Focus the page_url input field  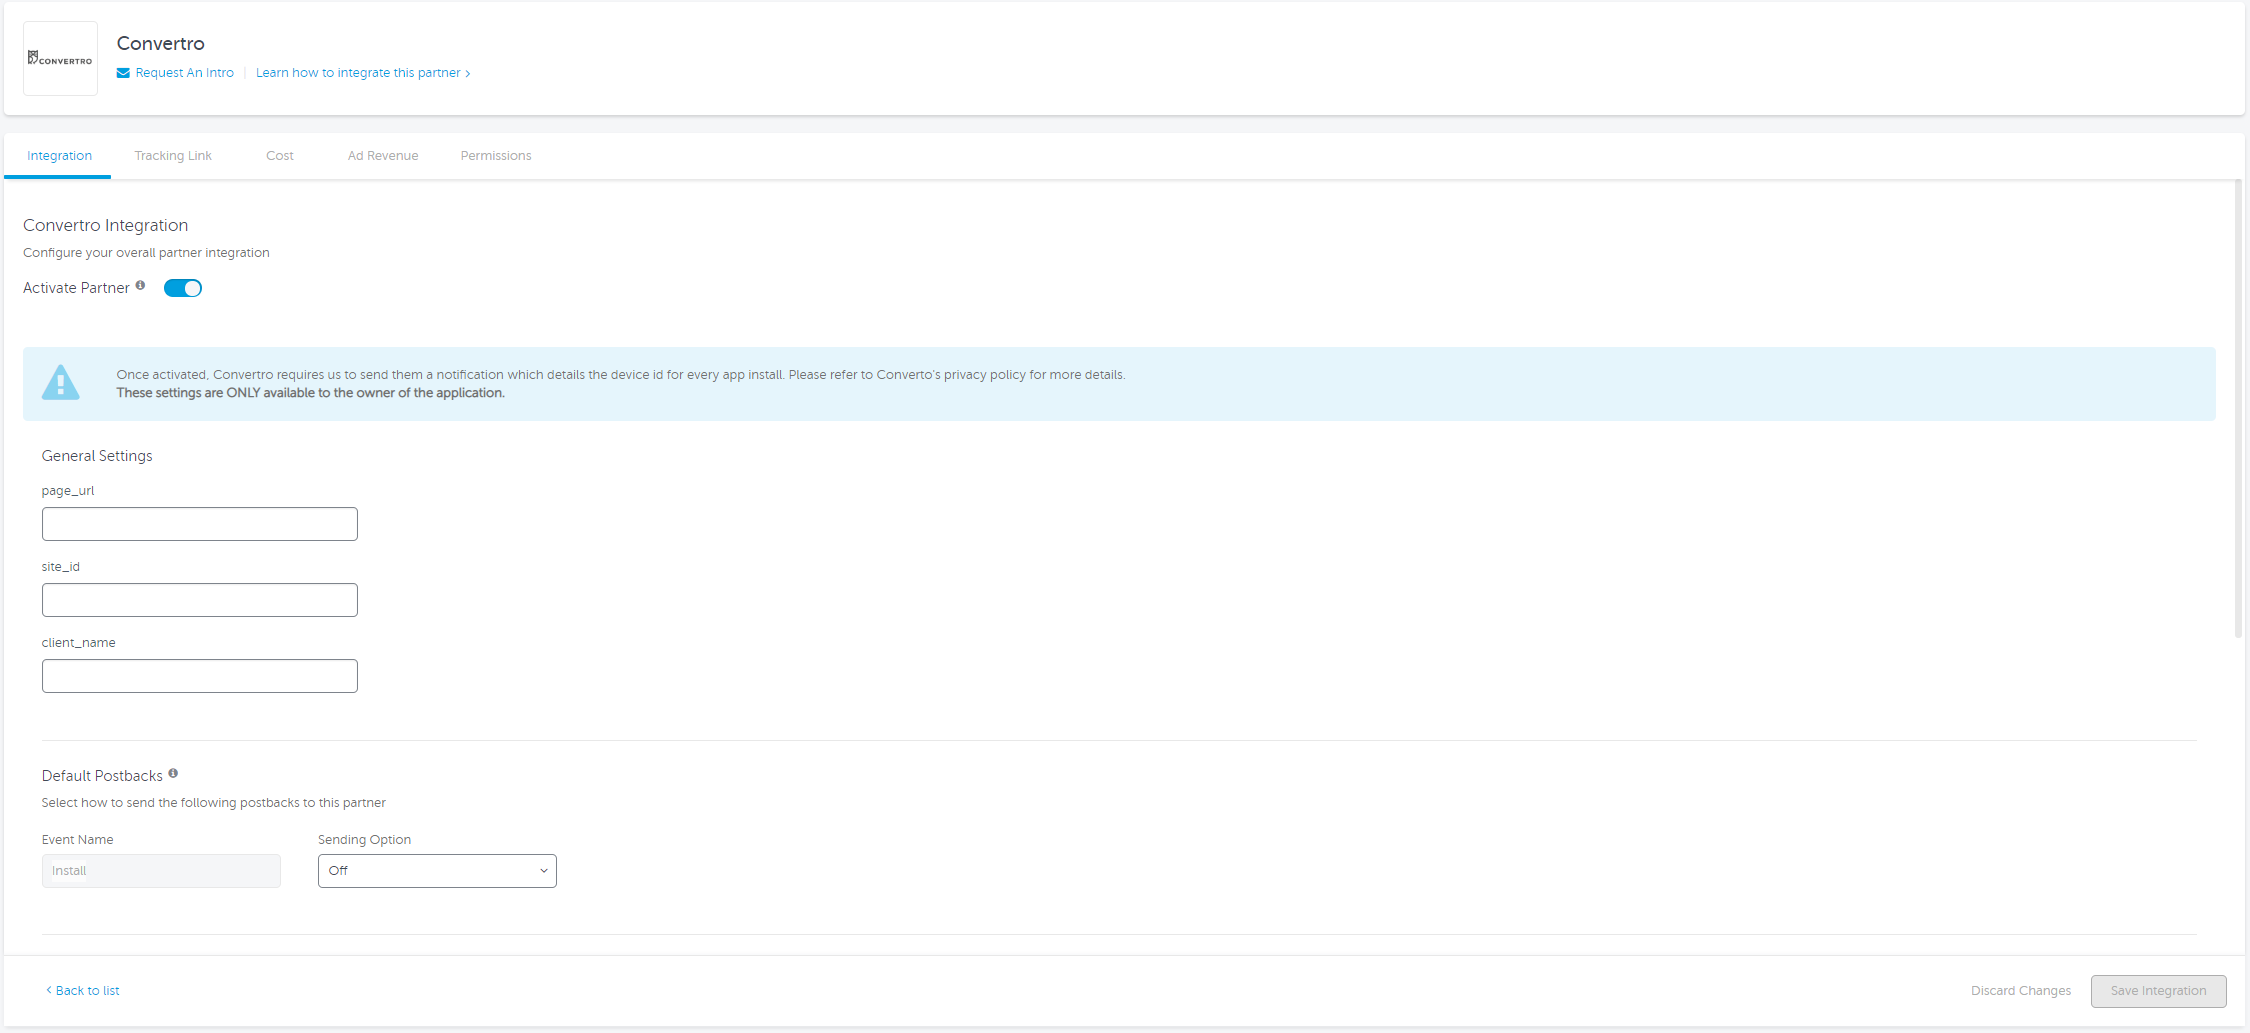click(x=200, y=524)
